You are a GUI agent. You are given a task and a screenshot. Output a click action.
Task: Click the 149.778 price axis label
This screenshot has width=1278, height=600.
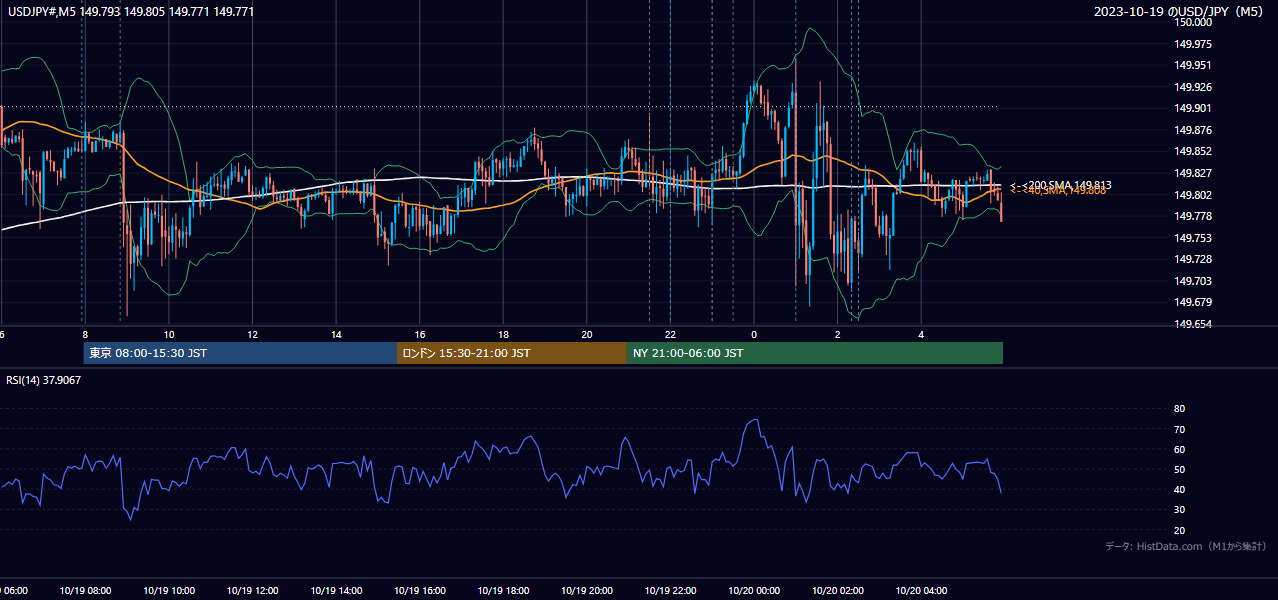point(1193,216)
